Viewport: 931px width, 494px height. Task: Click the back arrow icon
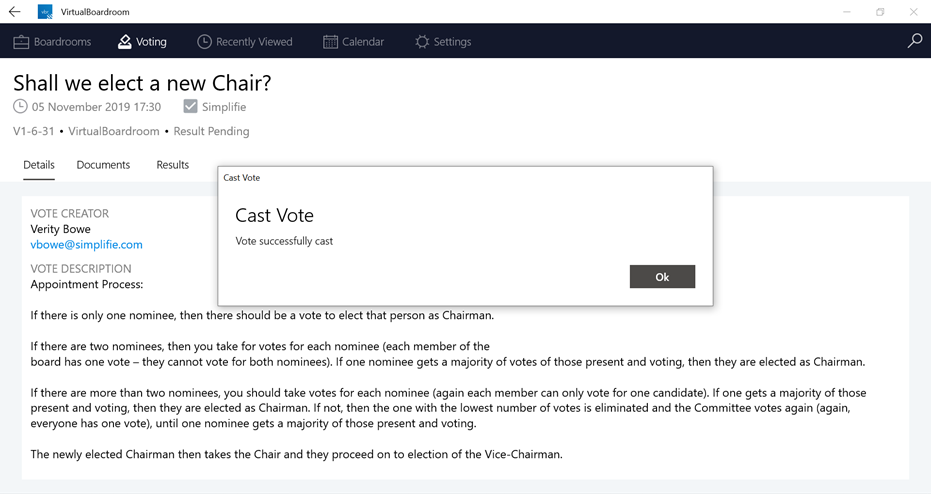[14, 11]
